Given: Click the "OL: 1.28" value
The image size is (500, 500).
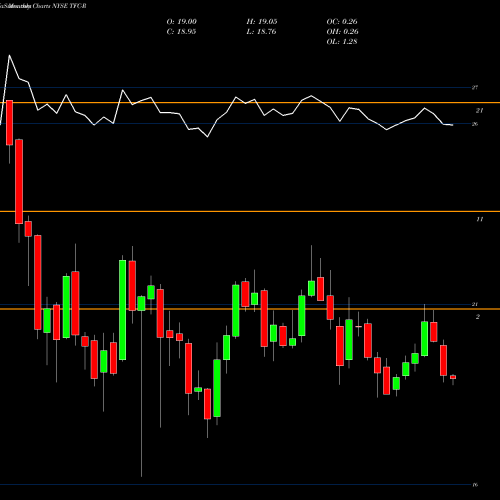Looking at the screenshot, I should click(342, 42).
